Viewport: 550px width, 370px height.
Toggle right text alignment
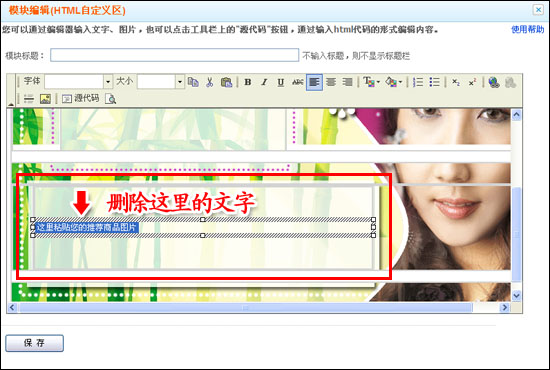(347, 82)
